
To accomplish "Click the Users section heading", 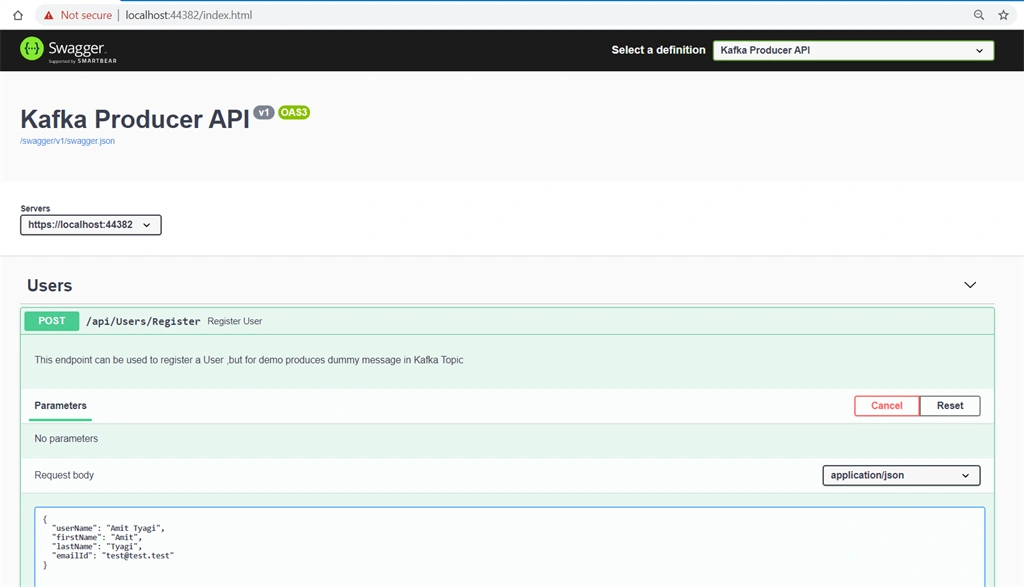I will pyautogui.click(x=50, y=285).
